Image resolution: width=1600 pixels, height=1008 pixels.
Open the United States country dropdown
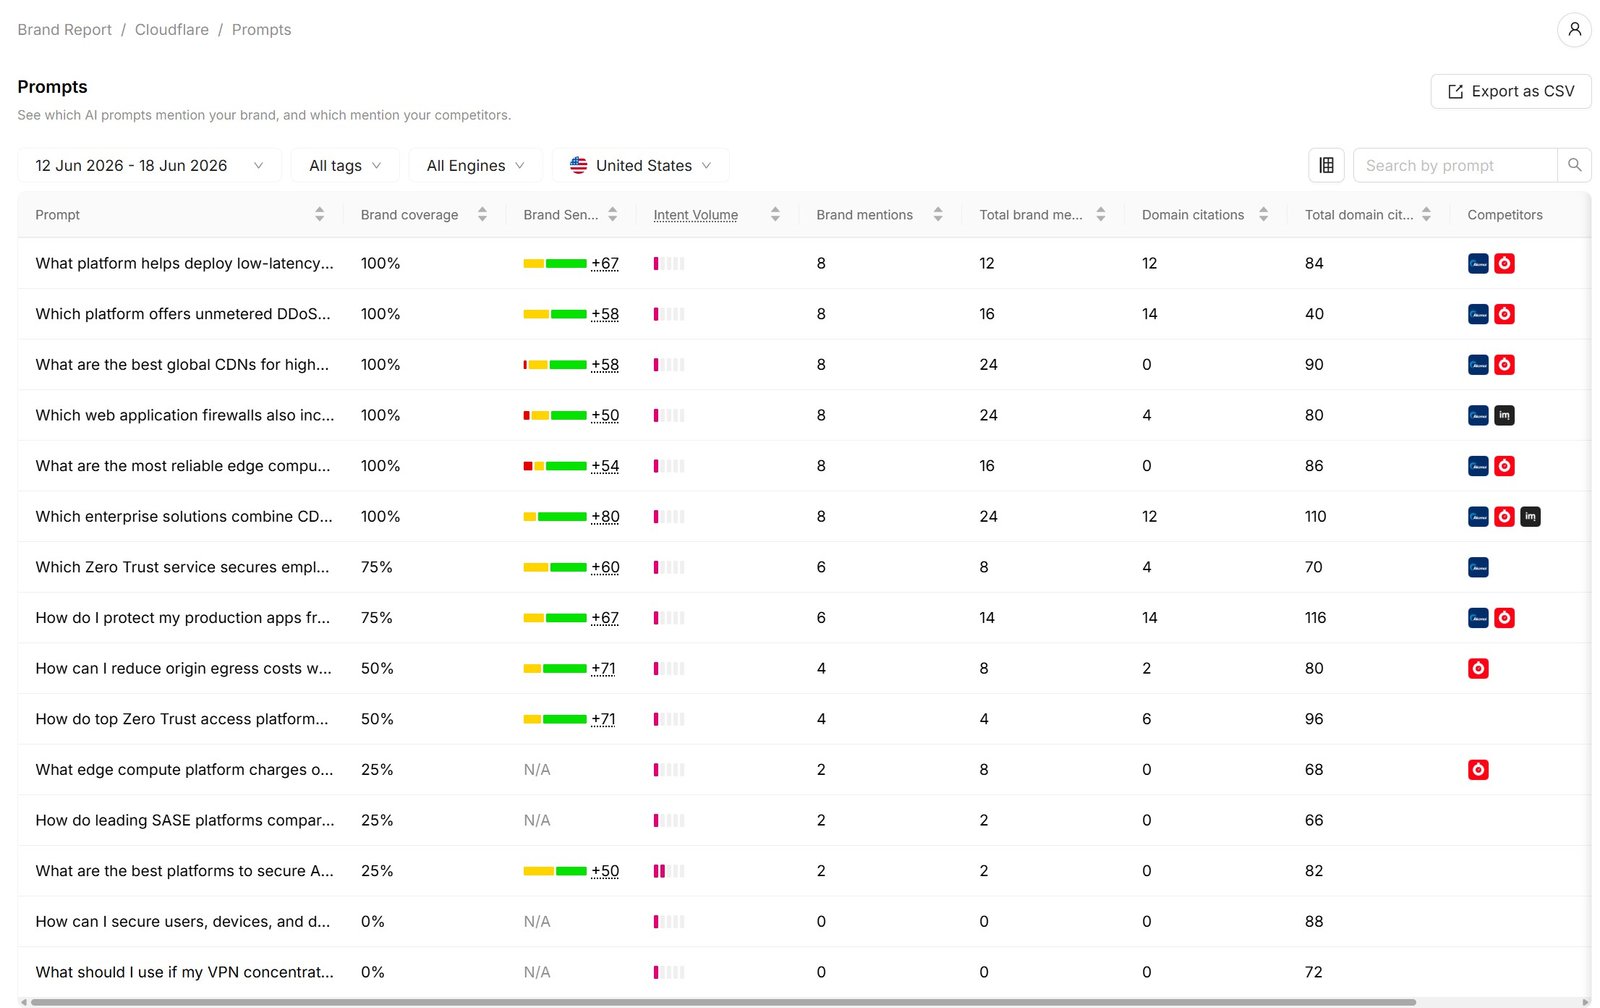(x=640, y=165)
